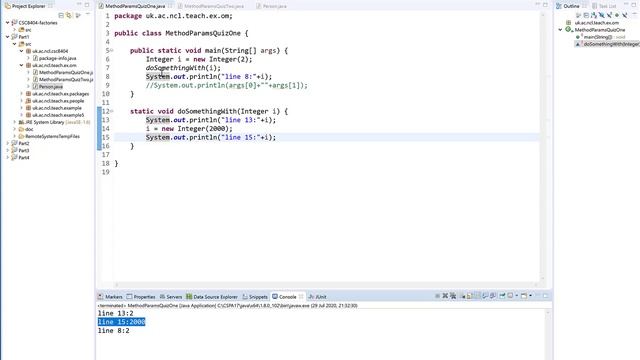Minimize the Project Explorer panel
The image size is (640, 360).
[79, 4]
